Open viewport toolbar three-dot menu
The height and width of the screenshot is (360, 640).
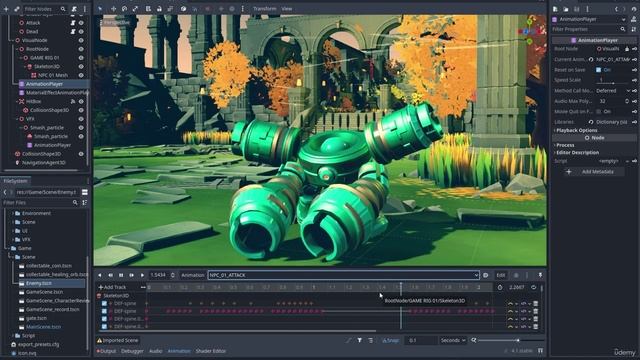tap(242, 9)
